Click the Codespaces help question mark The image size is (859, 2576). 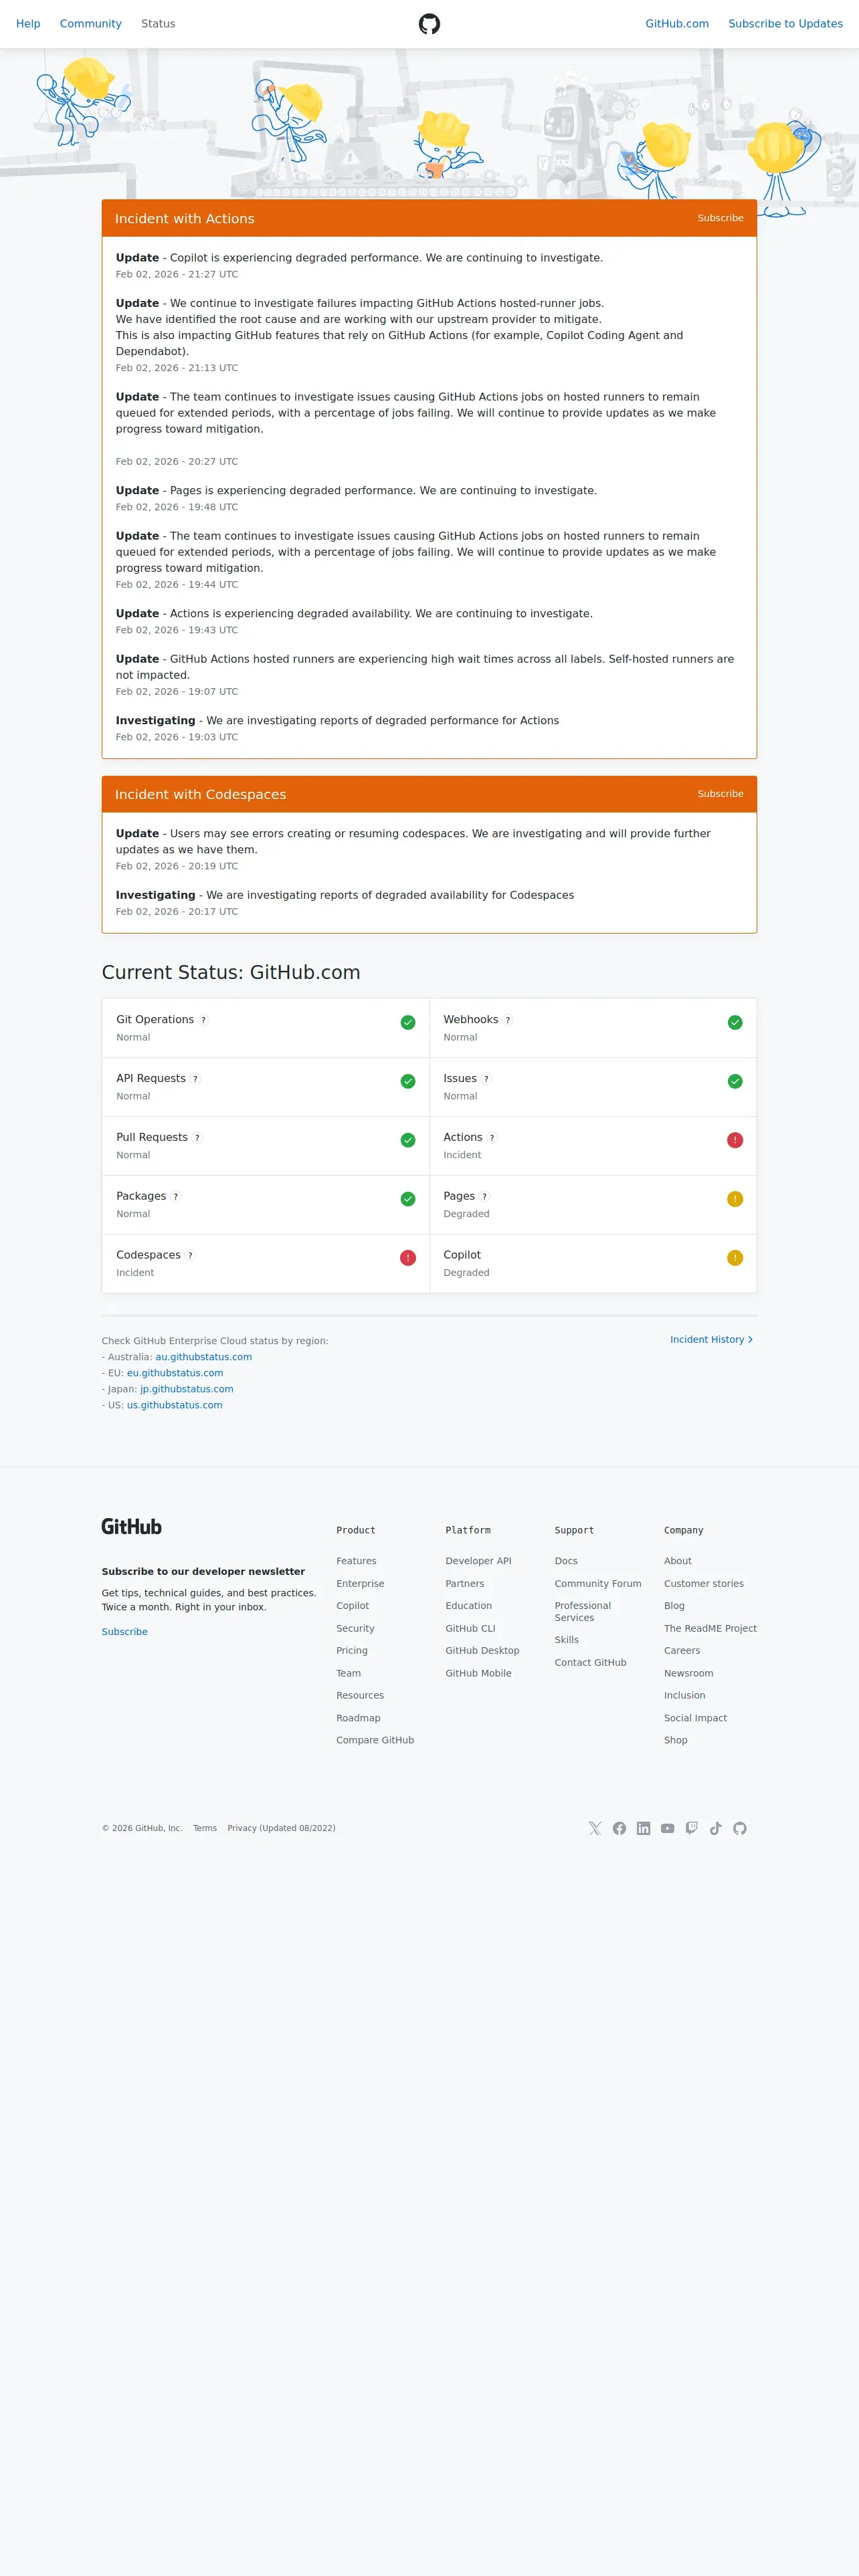pos(190,1256)
